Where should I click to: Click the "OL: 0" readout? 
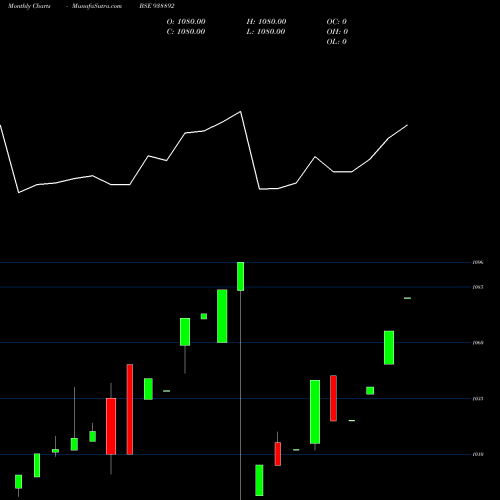click(x=337, y=42)
